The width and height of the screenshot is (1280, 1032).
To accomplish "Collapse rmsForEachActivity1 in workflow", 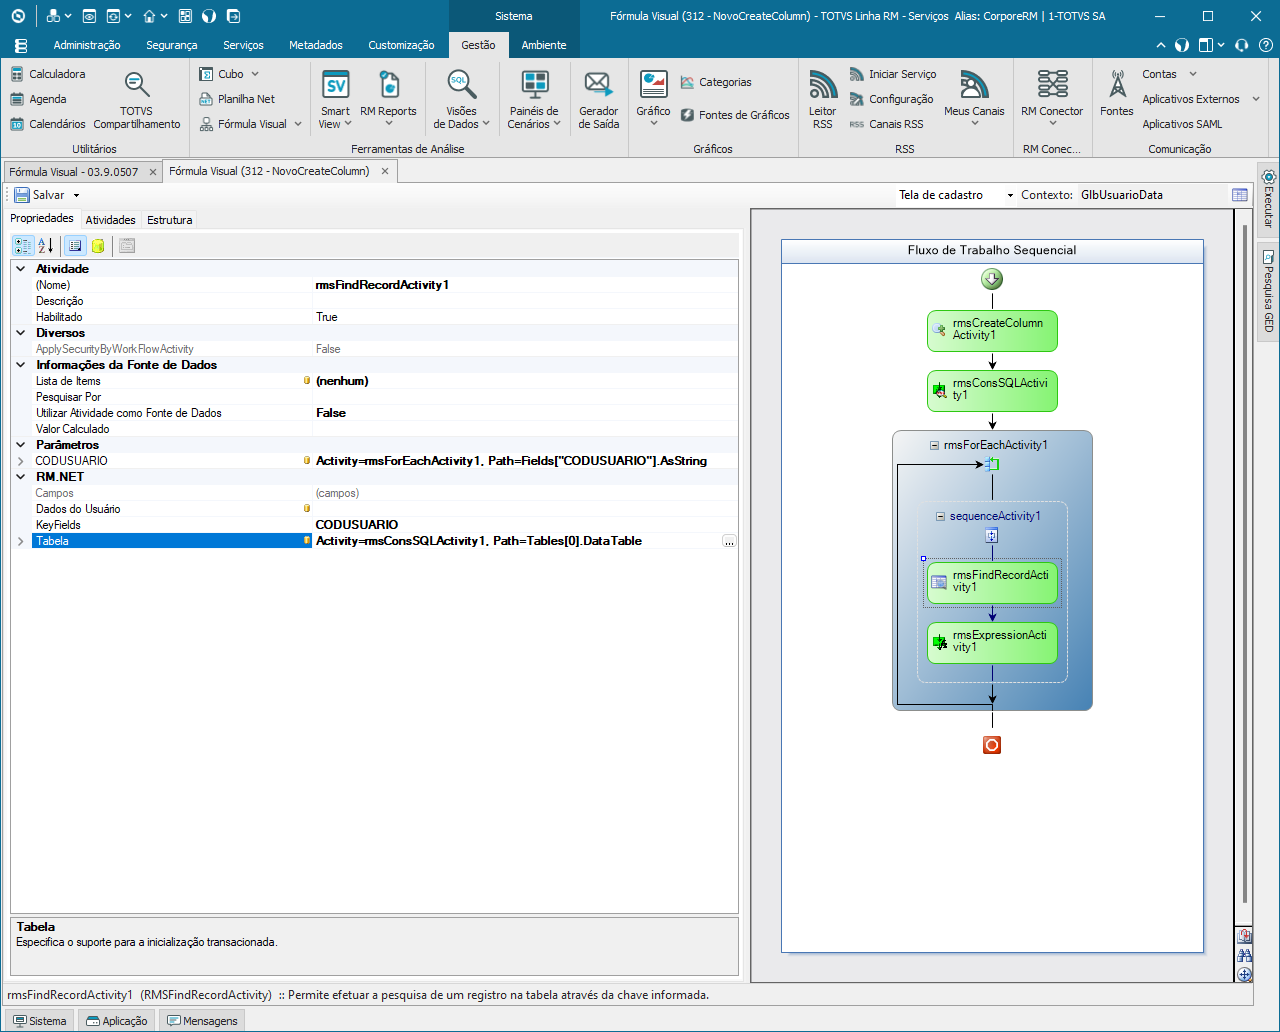I will point(934,445).
